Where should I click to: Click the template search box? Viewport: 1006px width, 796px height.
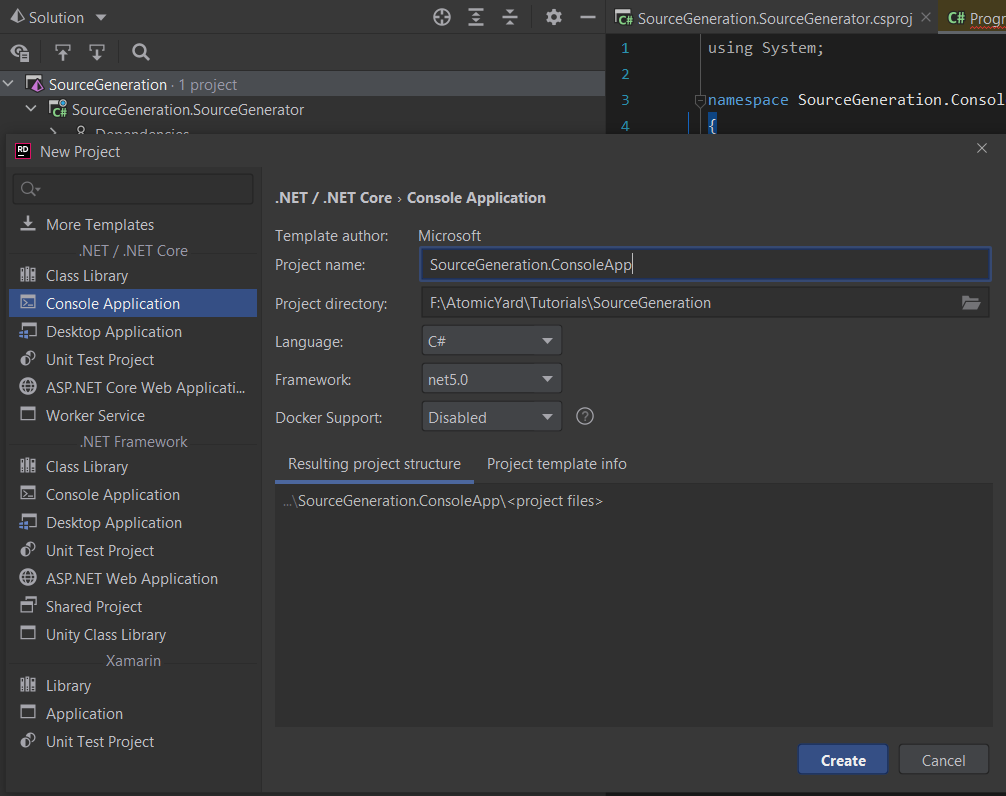click(133, 189)
